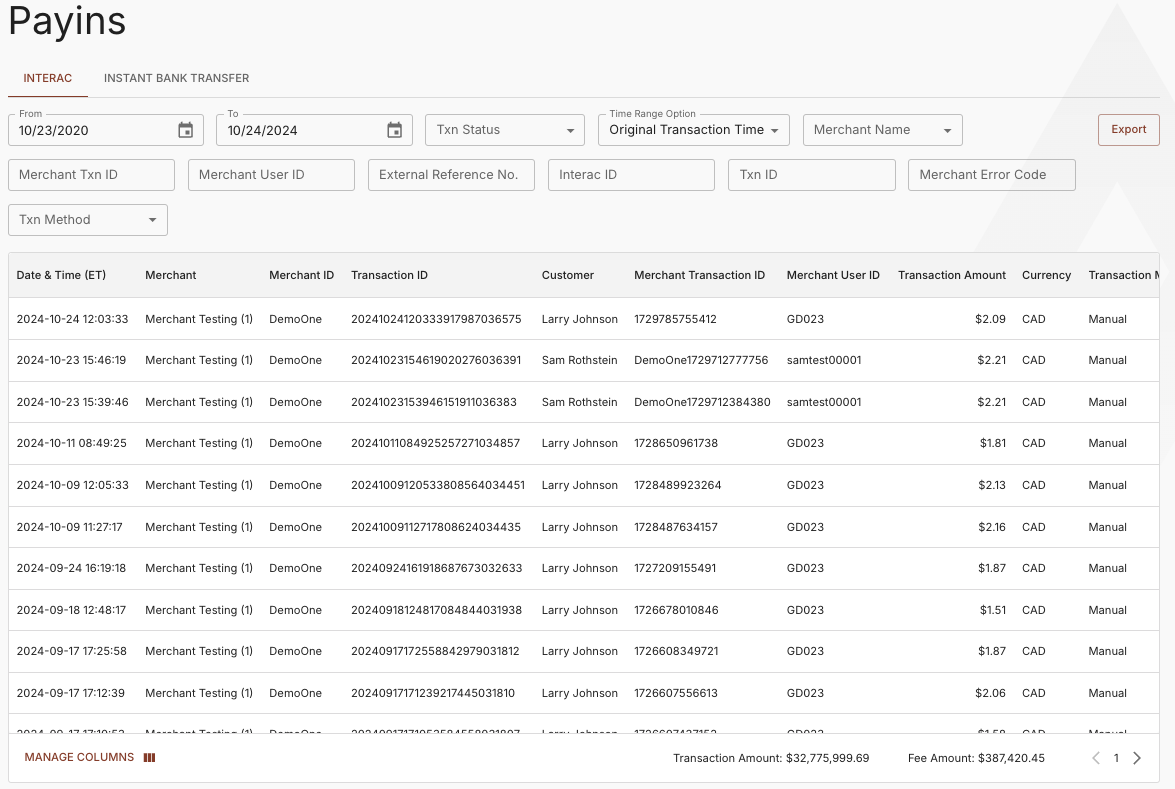Open the Txn Method filter

(87, 220)
